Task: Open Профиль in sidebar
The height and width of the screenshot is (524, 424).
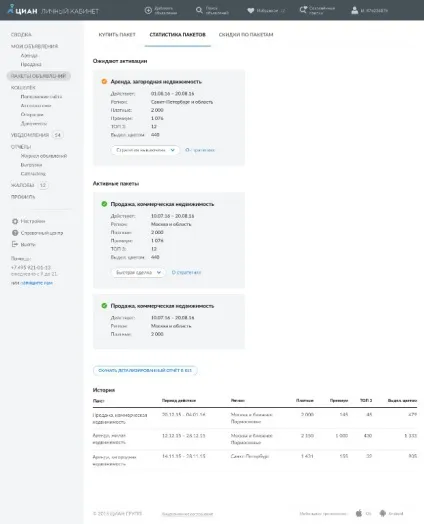Action: pos(23,197)
